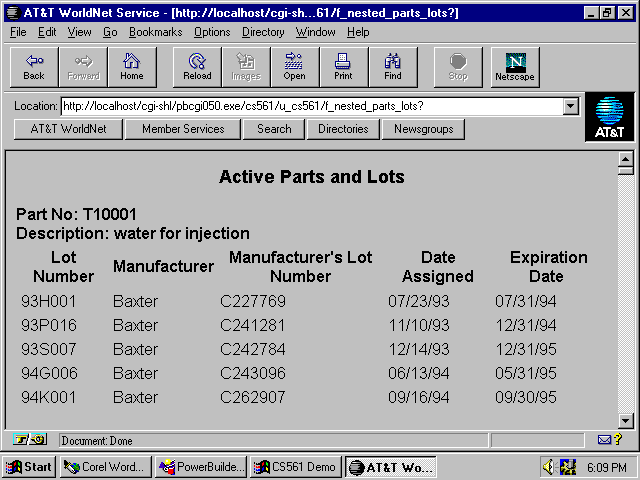Click the Active Parts and Lots heading
This screenshot has height=480, width=640.
click(312, 177)
